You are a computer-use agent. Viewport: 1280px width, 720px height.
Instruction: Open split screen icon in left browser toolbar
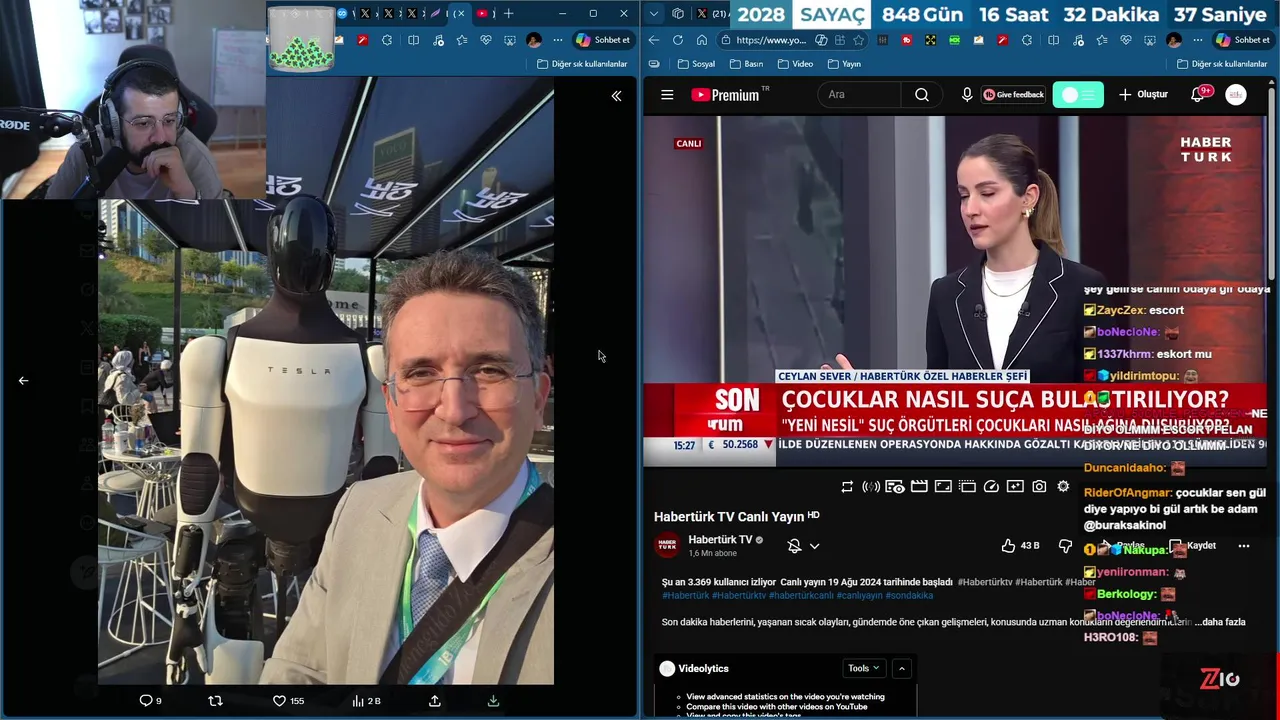(413, 40)
